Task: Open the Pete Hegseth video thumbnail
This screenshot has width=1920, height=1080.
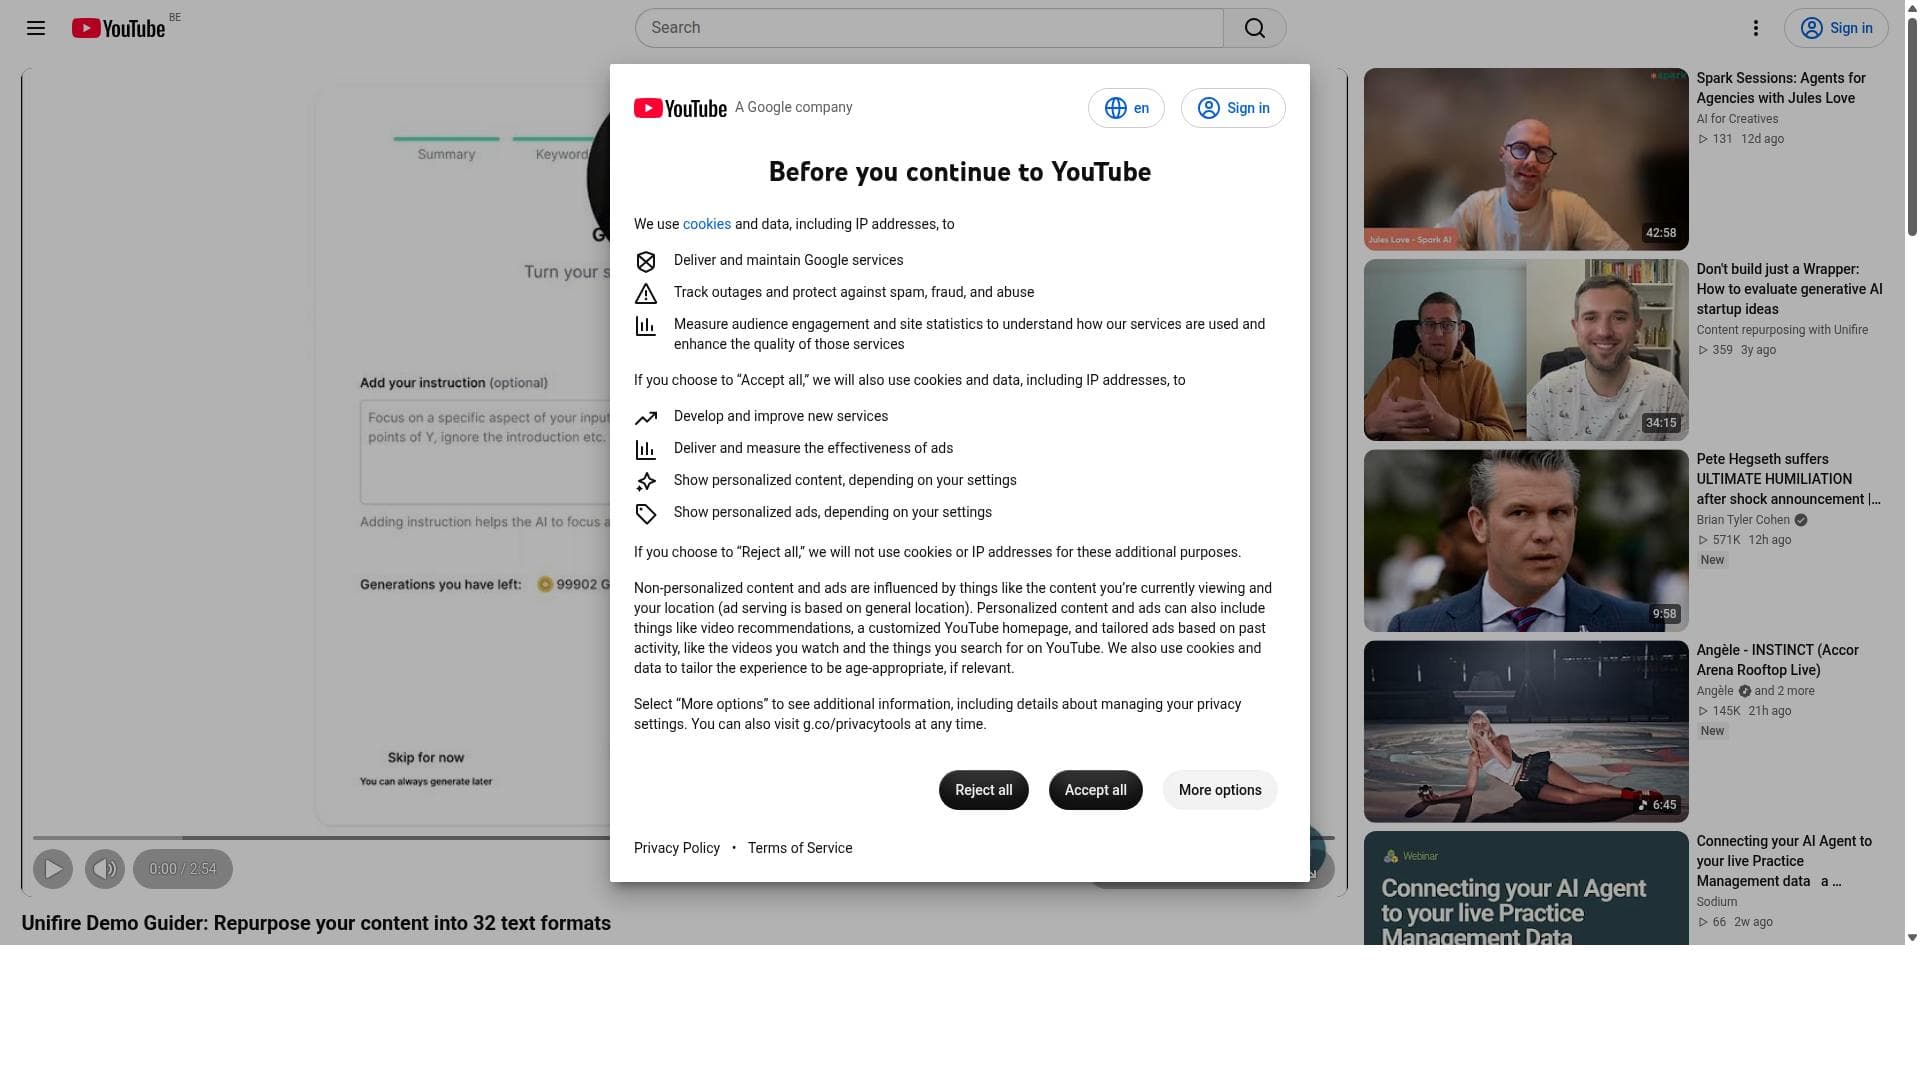Action: pyautogui.click(x=1526, y=541)
